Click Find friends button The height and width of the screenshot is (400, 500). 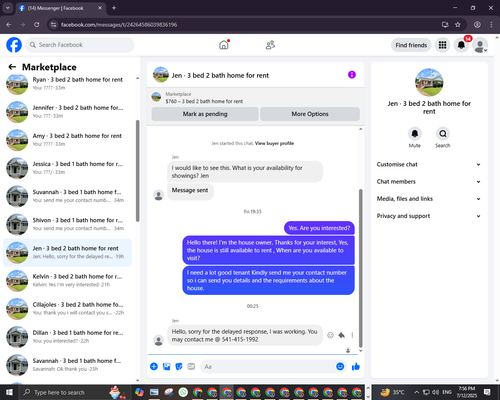pos(411,45)
